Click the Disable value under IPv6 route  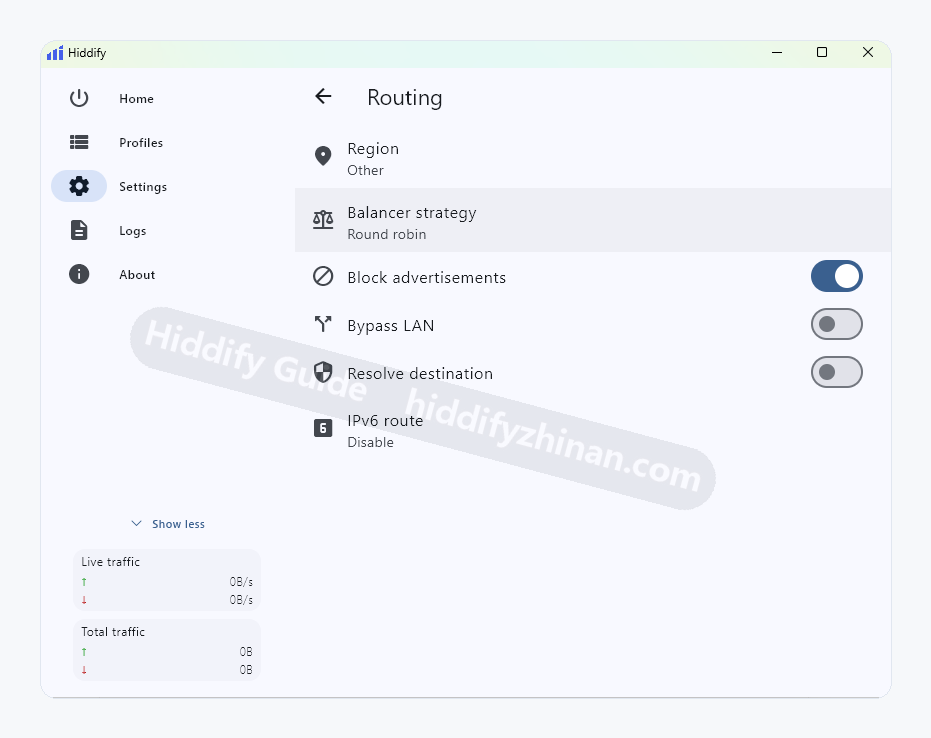(x=370, y=442)
